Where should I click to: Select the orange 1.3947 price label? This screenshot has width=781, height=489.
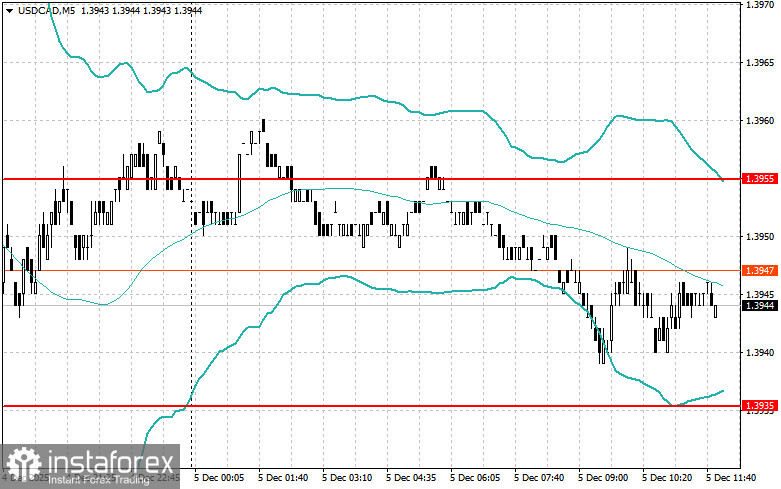click(760, 270)
